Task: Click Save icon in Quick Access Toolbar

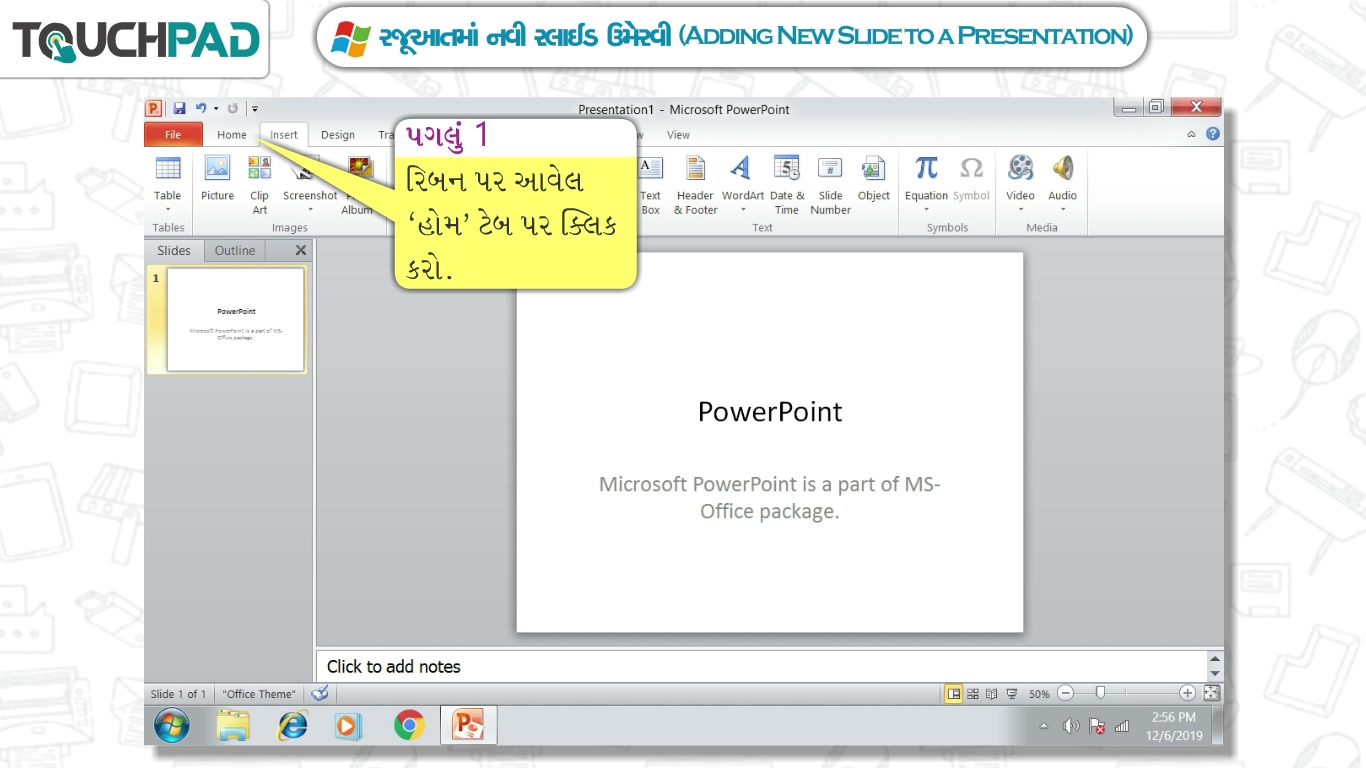Action: point(179,108)
